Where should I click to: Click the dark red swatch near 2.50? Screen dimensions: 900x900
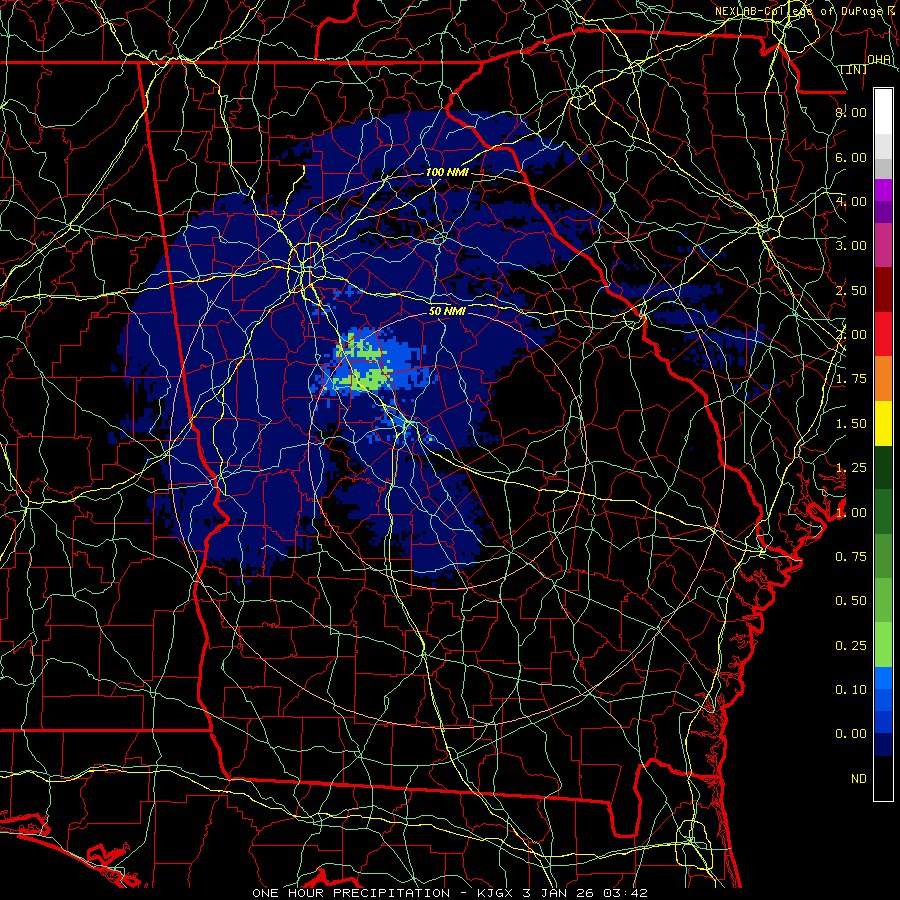point(883,289)
